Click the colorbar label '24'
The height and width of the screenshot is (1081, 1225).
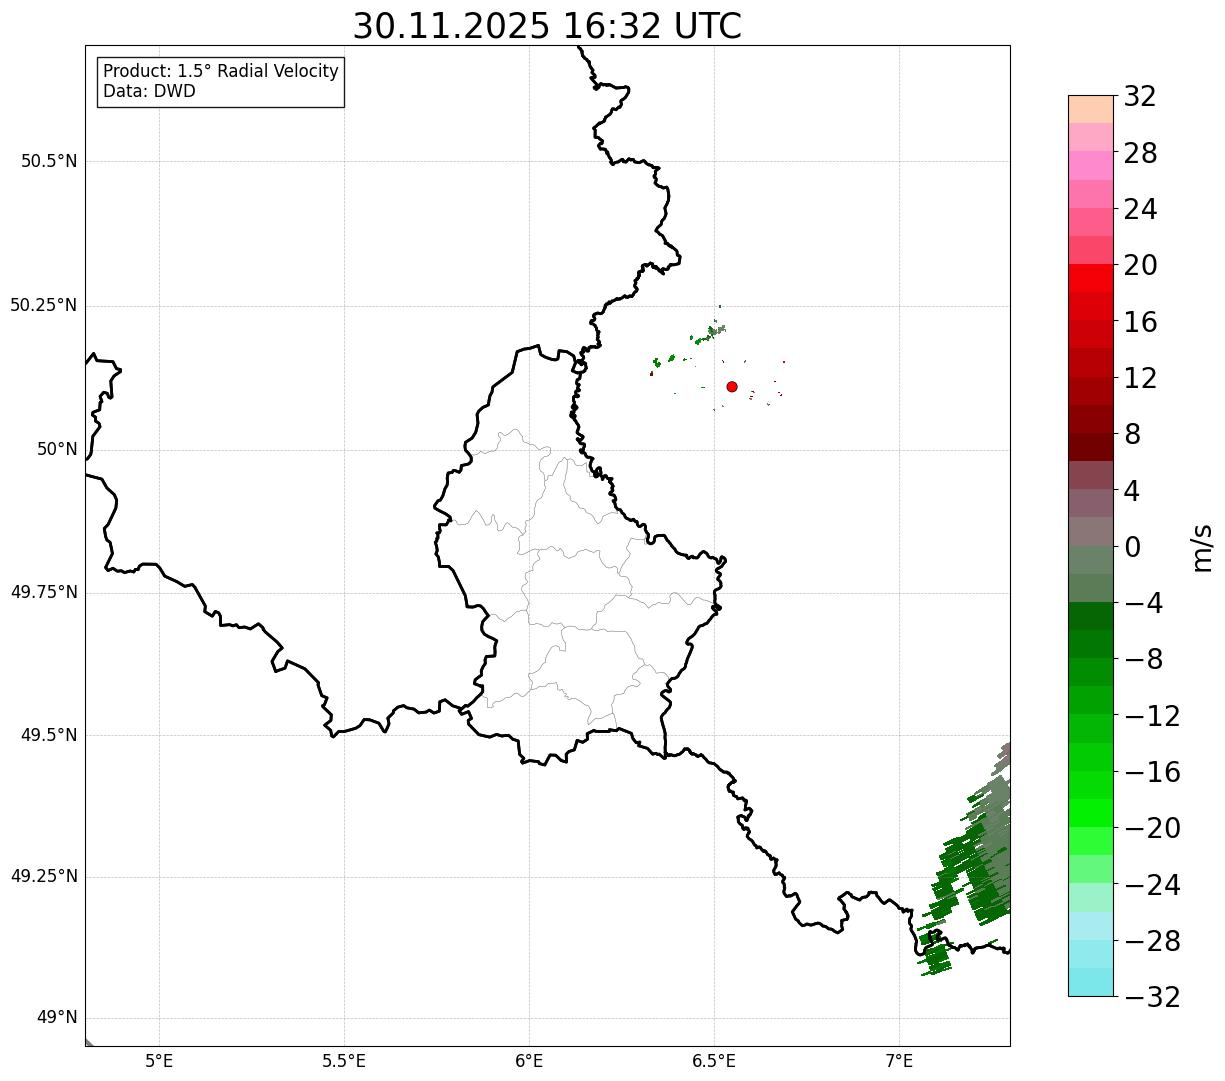point(1140,210)
